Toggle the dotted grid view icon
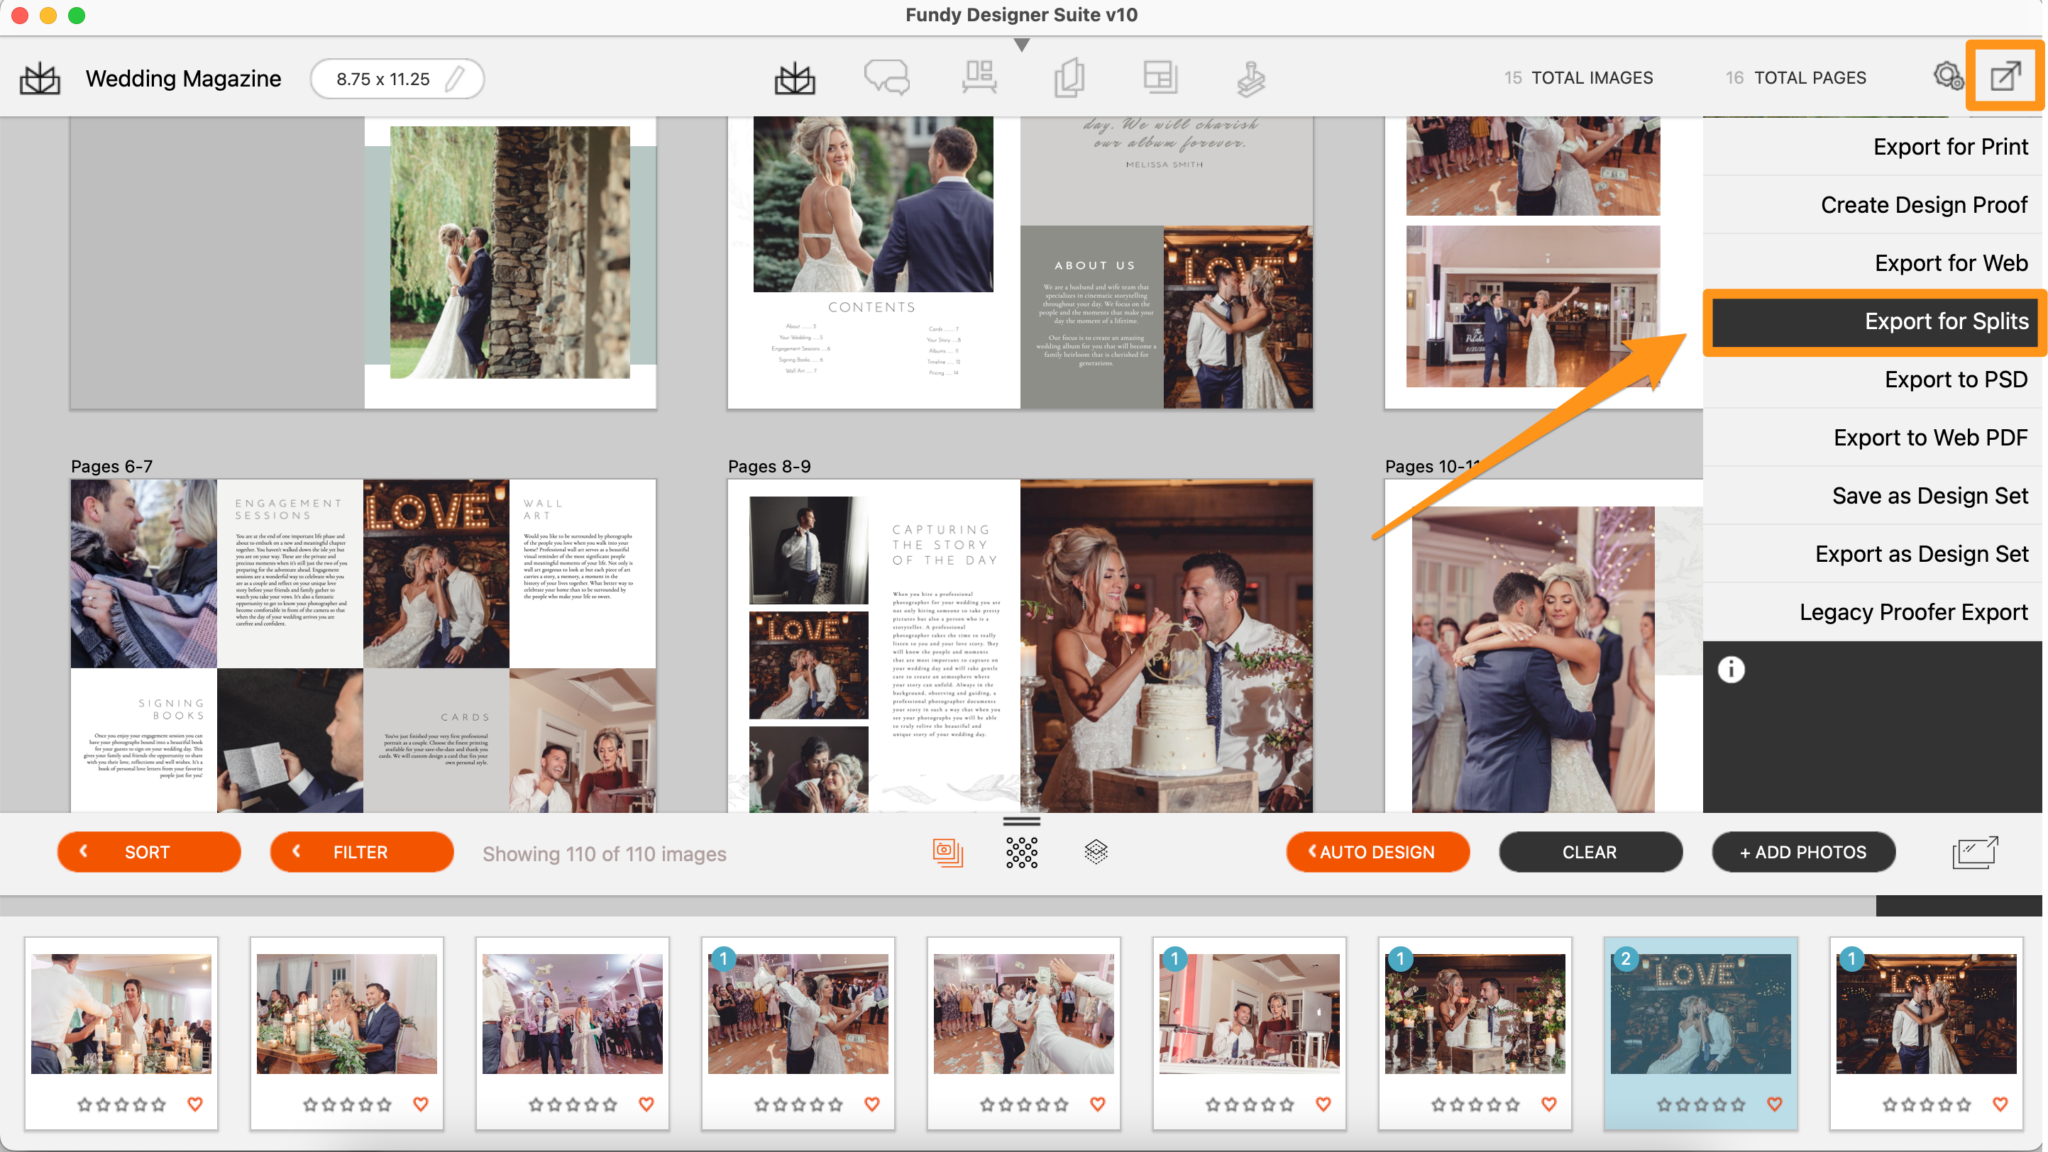Screen dimensions: 2048x1152 tap(1021, 852)
